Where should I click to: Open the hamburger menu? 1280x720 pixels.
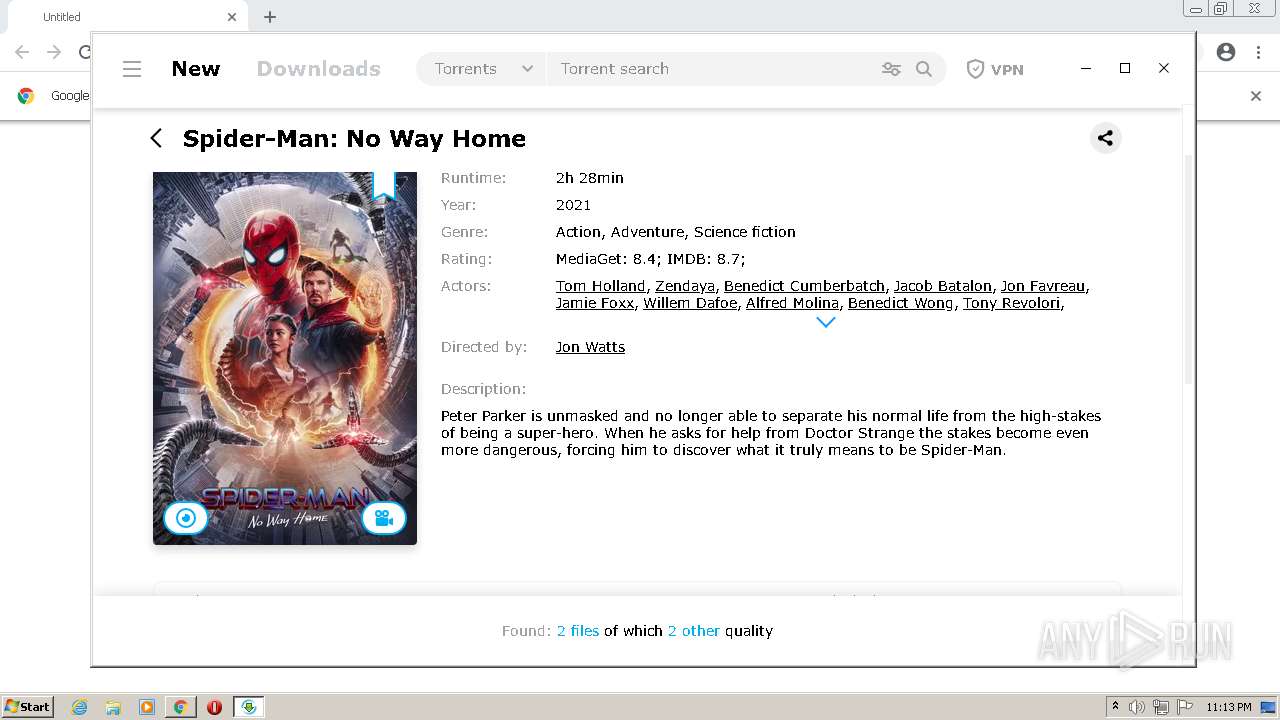coord(132,69)
